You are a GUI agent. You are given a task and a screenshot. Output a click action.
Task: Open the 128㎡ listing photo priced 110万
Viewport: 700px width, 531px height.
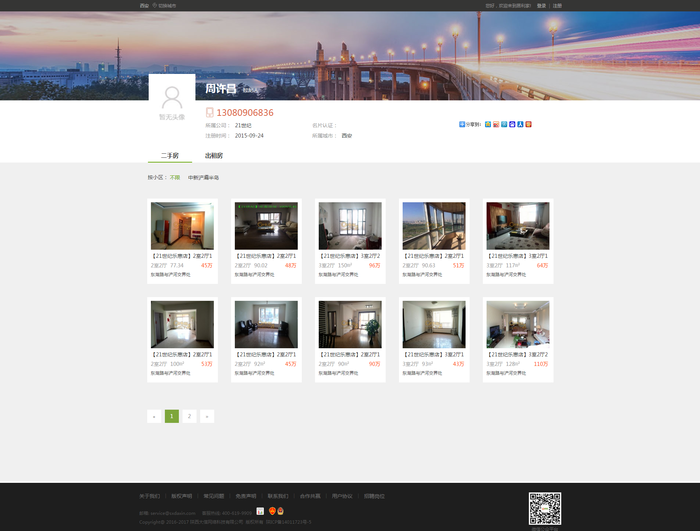[x=518, y=324]
